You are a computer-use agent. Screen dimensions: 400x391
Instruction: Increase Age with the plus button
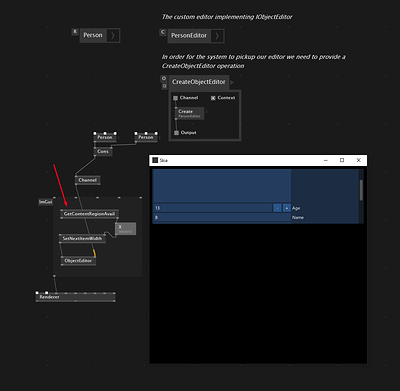(x=287, y=208)
